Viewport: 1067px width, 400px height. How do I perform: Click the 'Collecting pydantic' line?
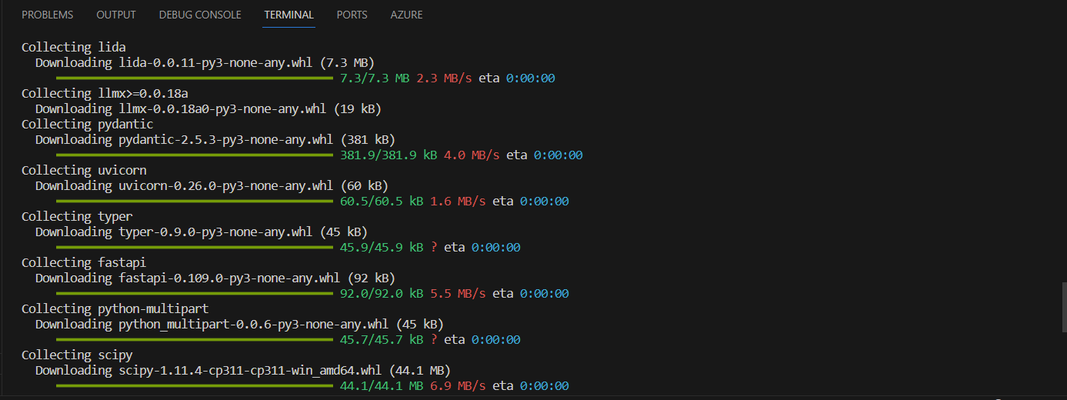(87, 124)
